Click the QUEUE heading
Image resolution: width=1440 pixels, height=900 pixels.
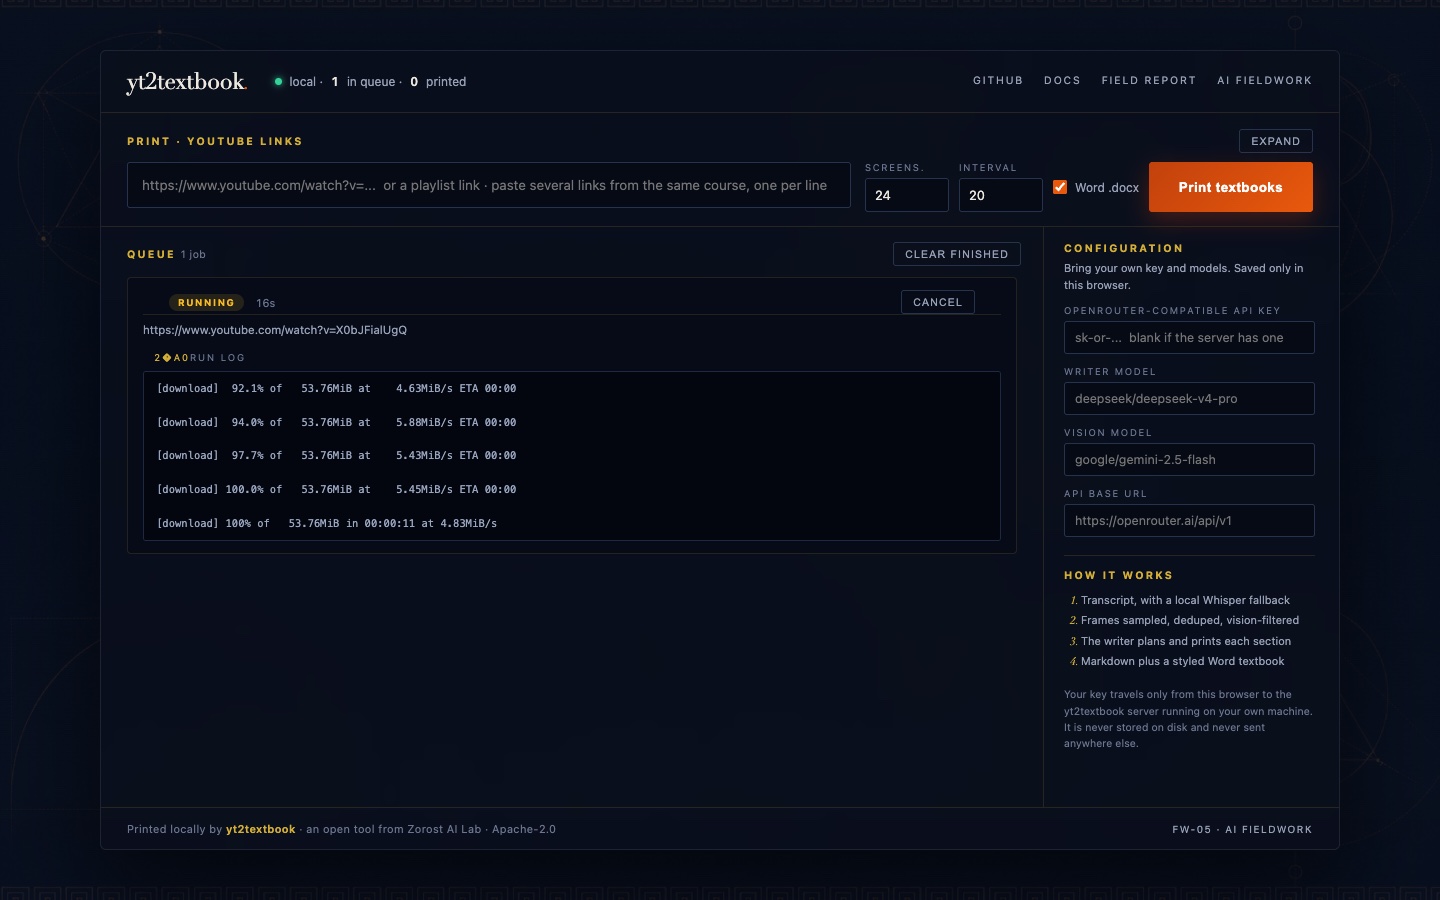(151, 254)
